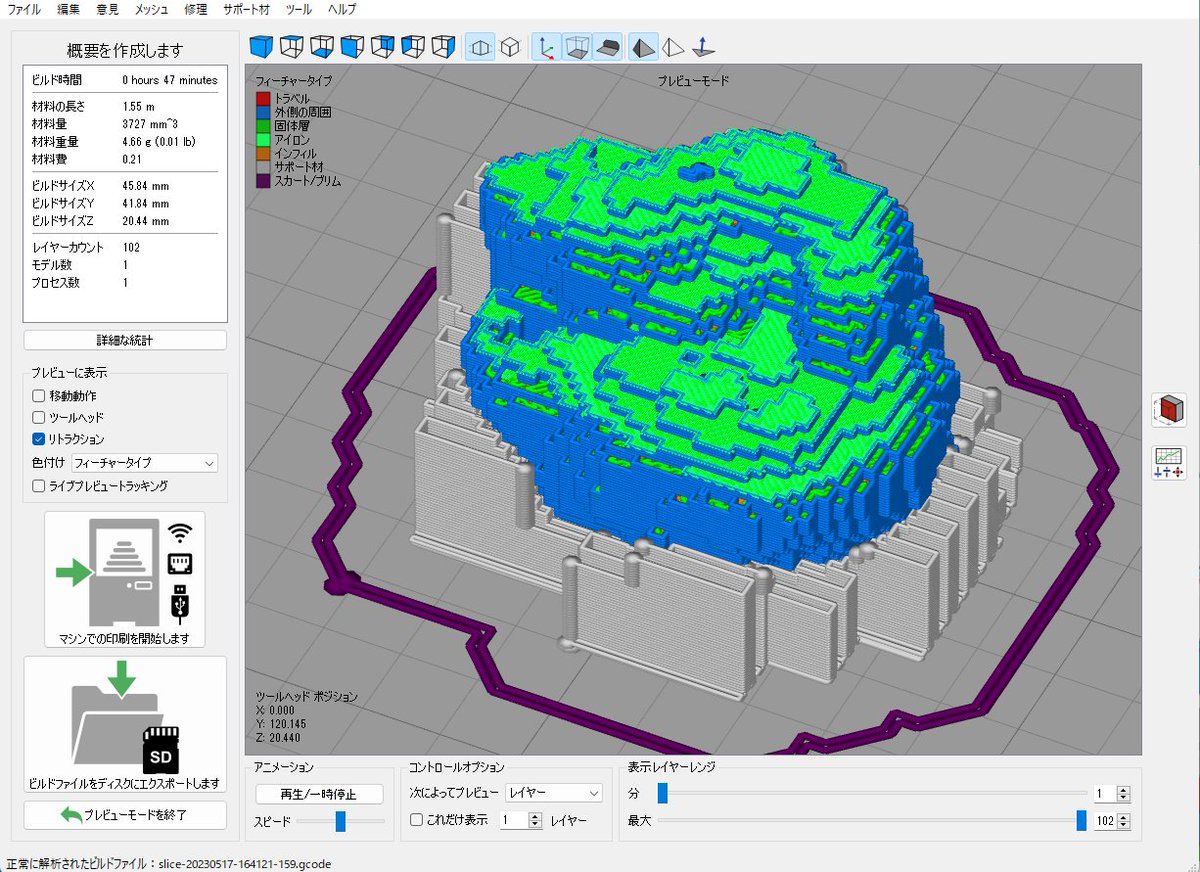Open ファイル menu

tap(25, 10)
